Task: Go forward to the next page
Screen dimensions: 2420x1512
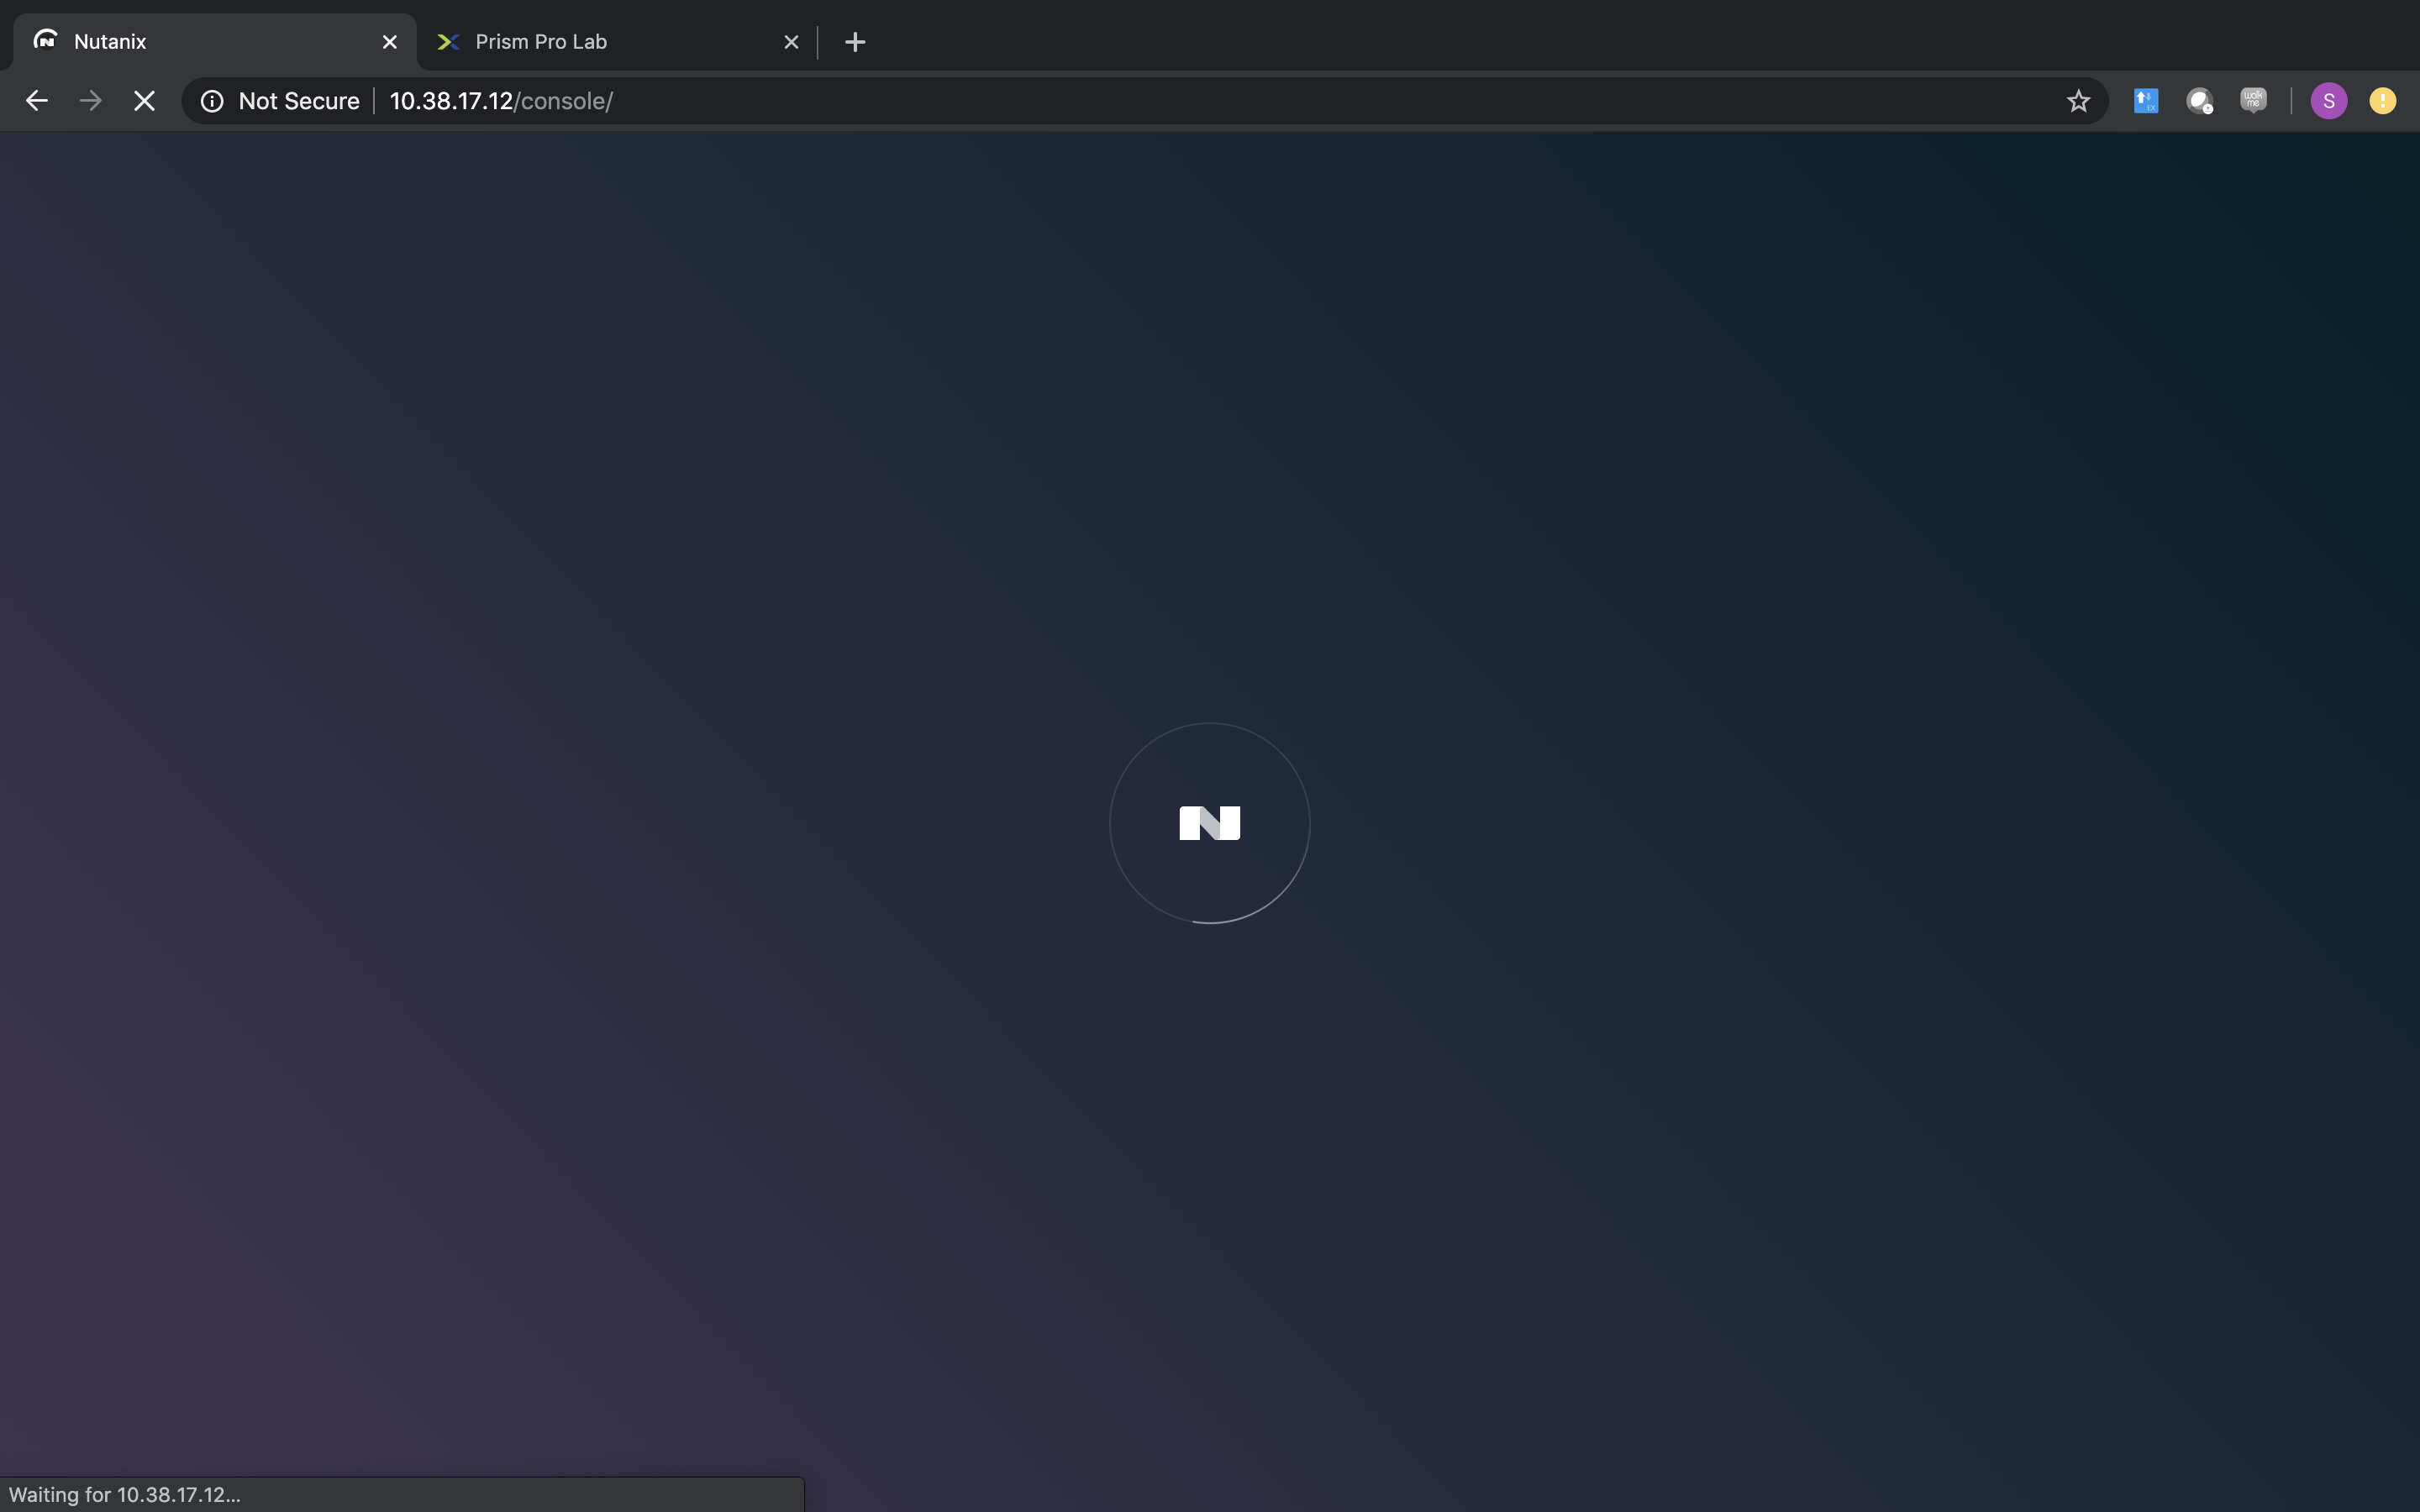Action: (x=91, y=101)
